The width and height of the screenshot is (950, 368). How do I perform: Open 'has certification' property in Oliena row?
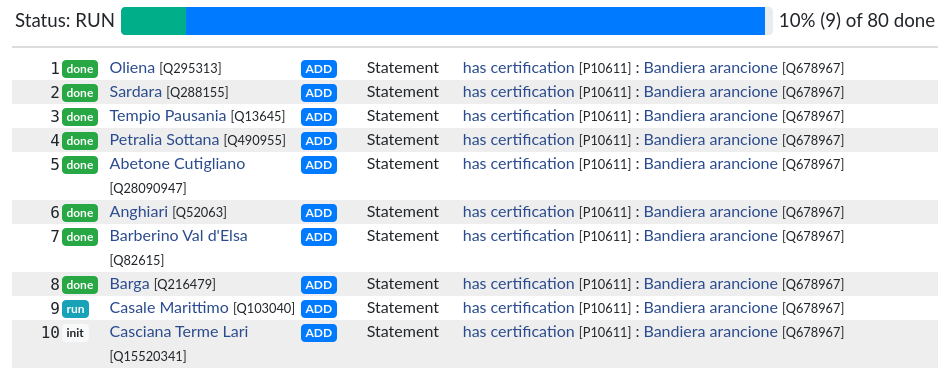click(x=519, y=68)
